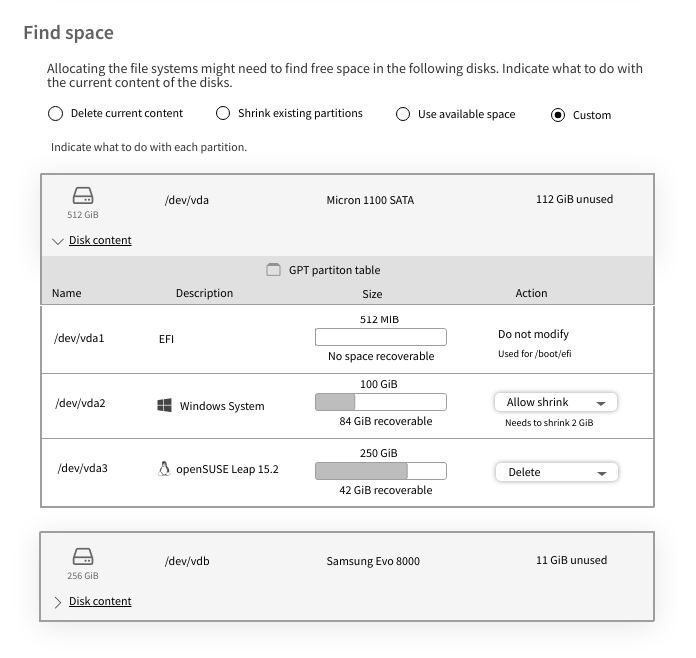Collapse Disk content chevron of /dev/vda
Image resolution: width=696 pixels, height=658 pixels.
[x=58, y=241]
